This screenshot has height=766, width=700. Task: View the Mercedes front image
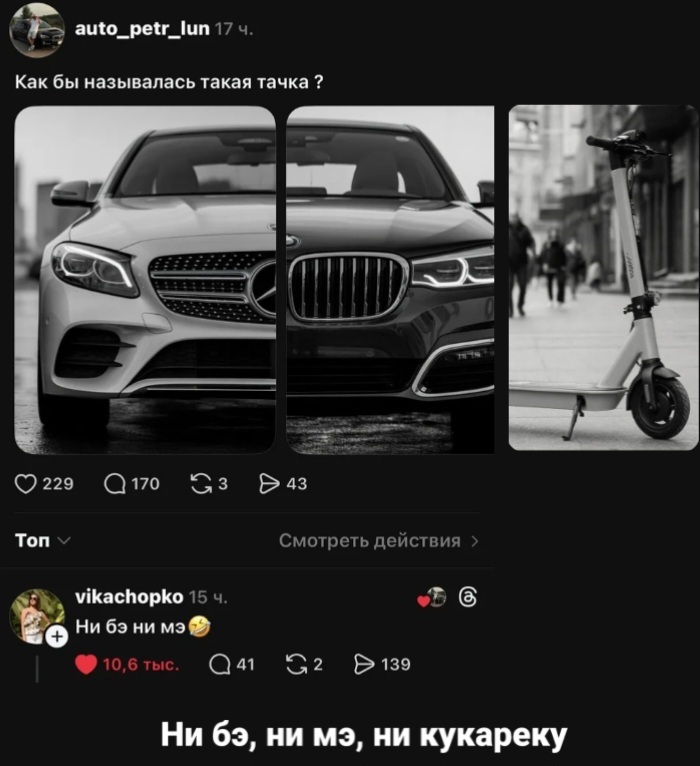[x=146, y=280]
